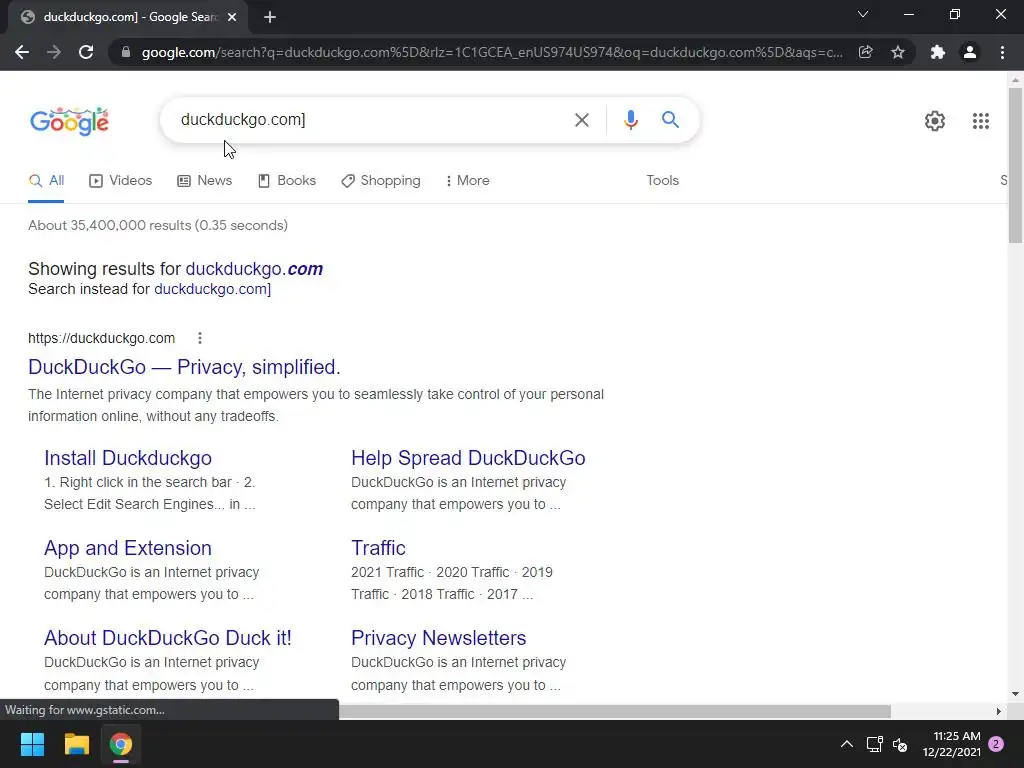Open About DuckDuckGo Duck it! sitelink
1024x768 pixels.
[168, 638]
